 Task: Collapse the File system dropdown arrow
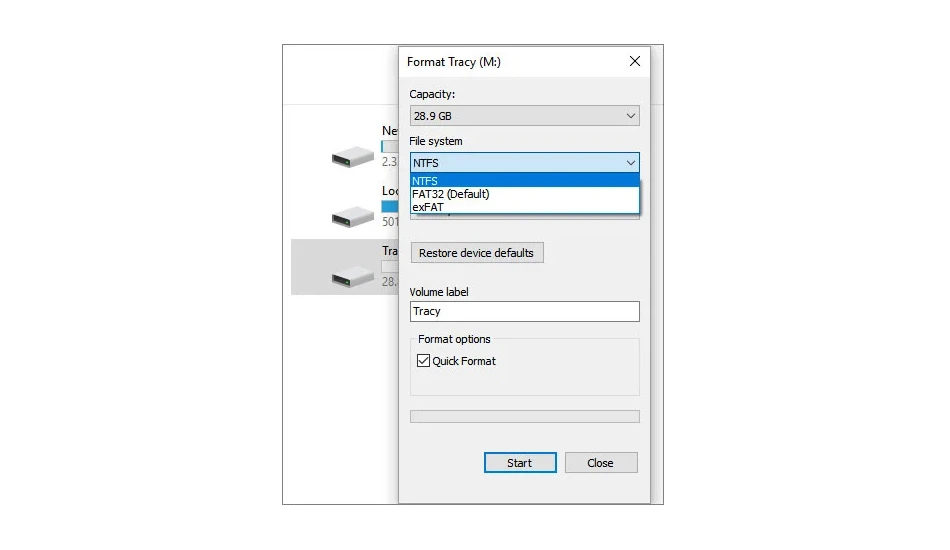(x=631, y=163)
